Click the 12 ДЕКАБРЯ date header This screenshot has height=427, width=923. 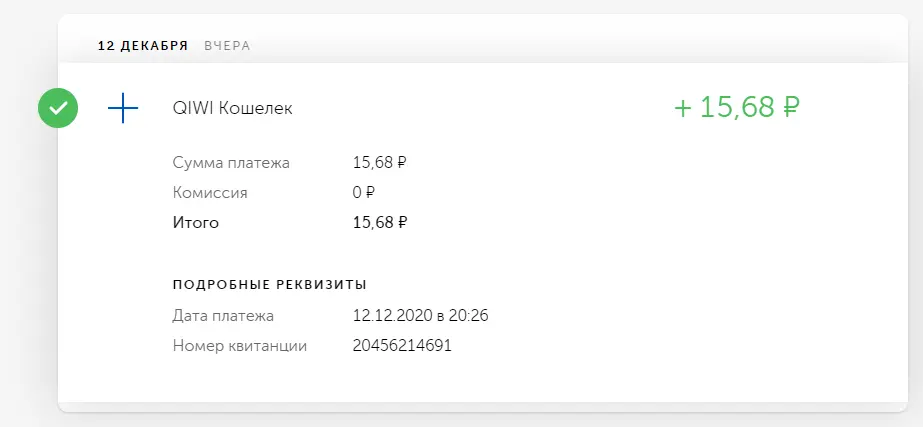[143, 46]
